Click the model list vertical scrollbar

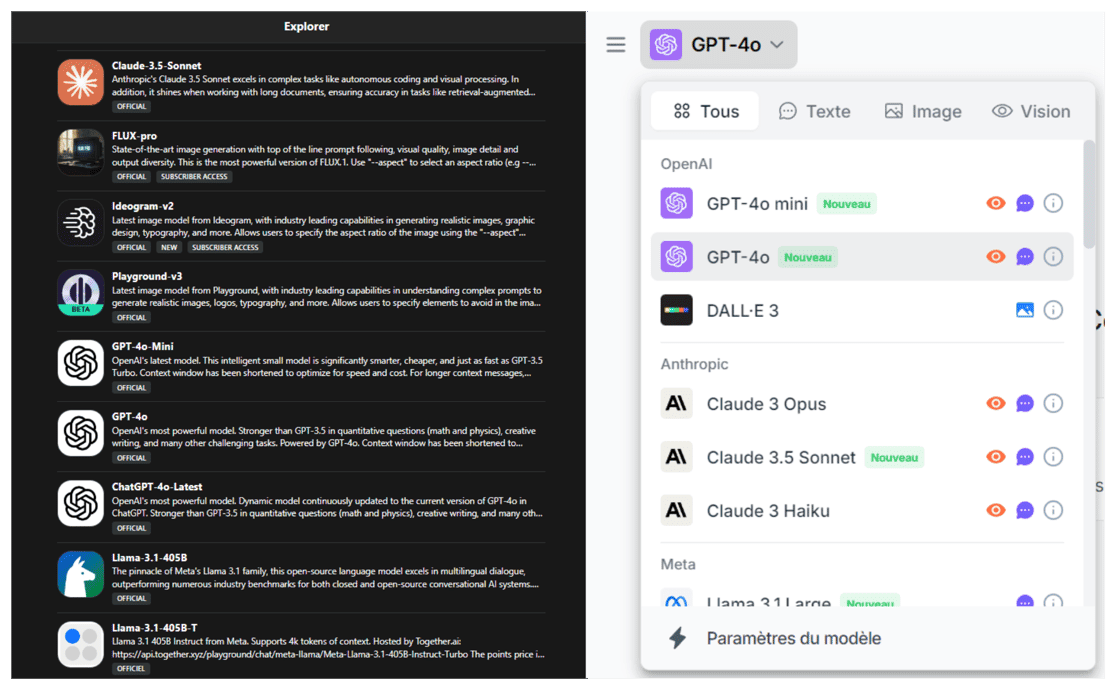1089,194
